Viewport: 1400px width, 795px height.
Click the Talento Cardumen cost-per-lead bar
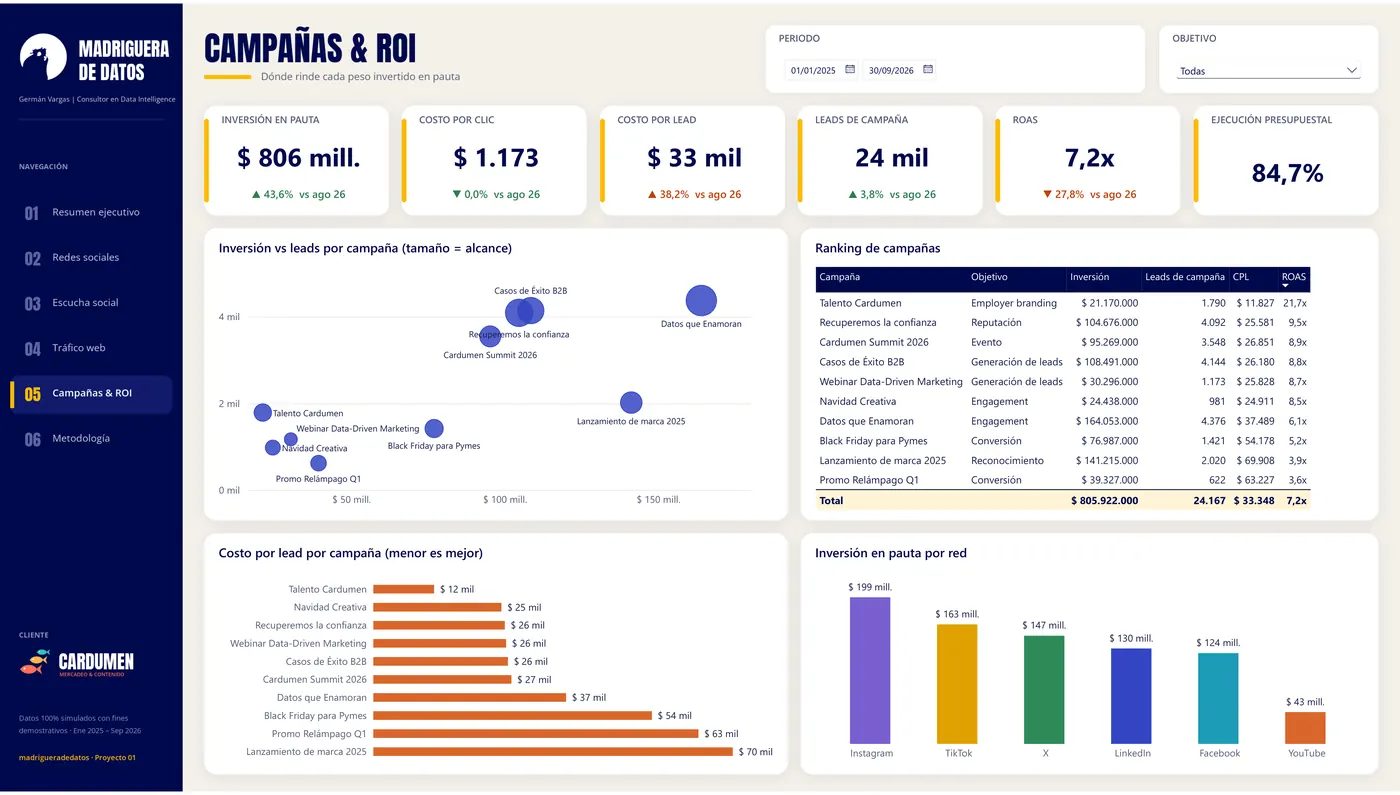coord(404,589)
